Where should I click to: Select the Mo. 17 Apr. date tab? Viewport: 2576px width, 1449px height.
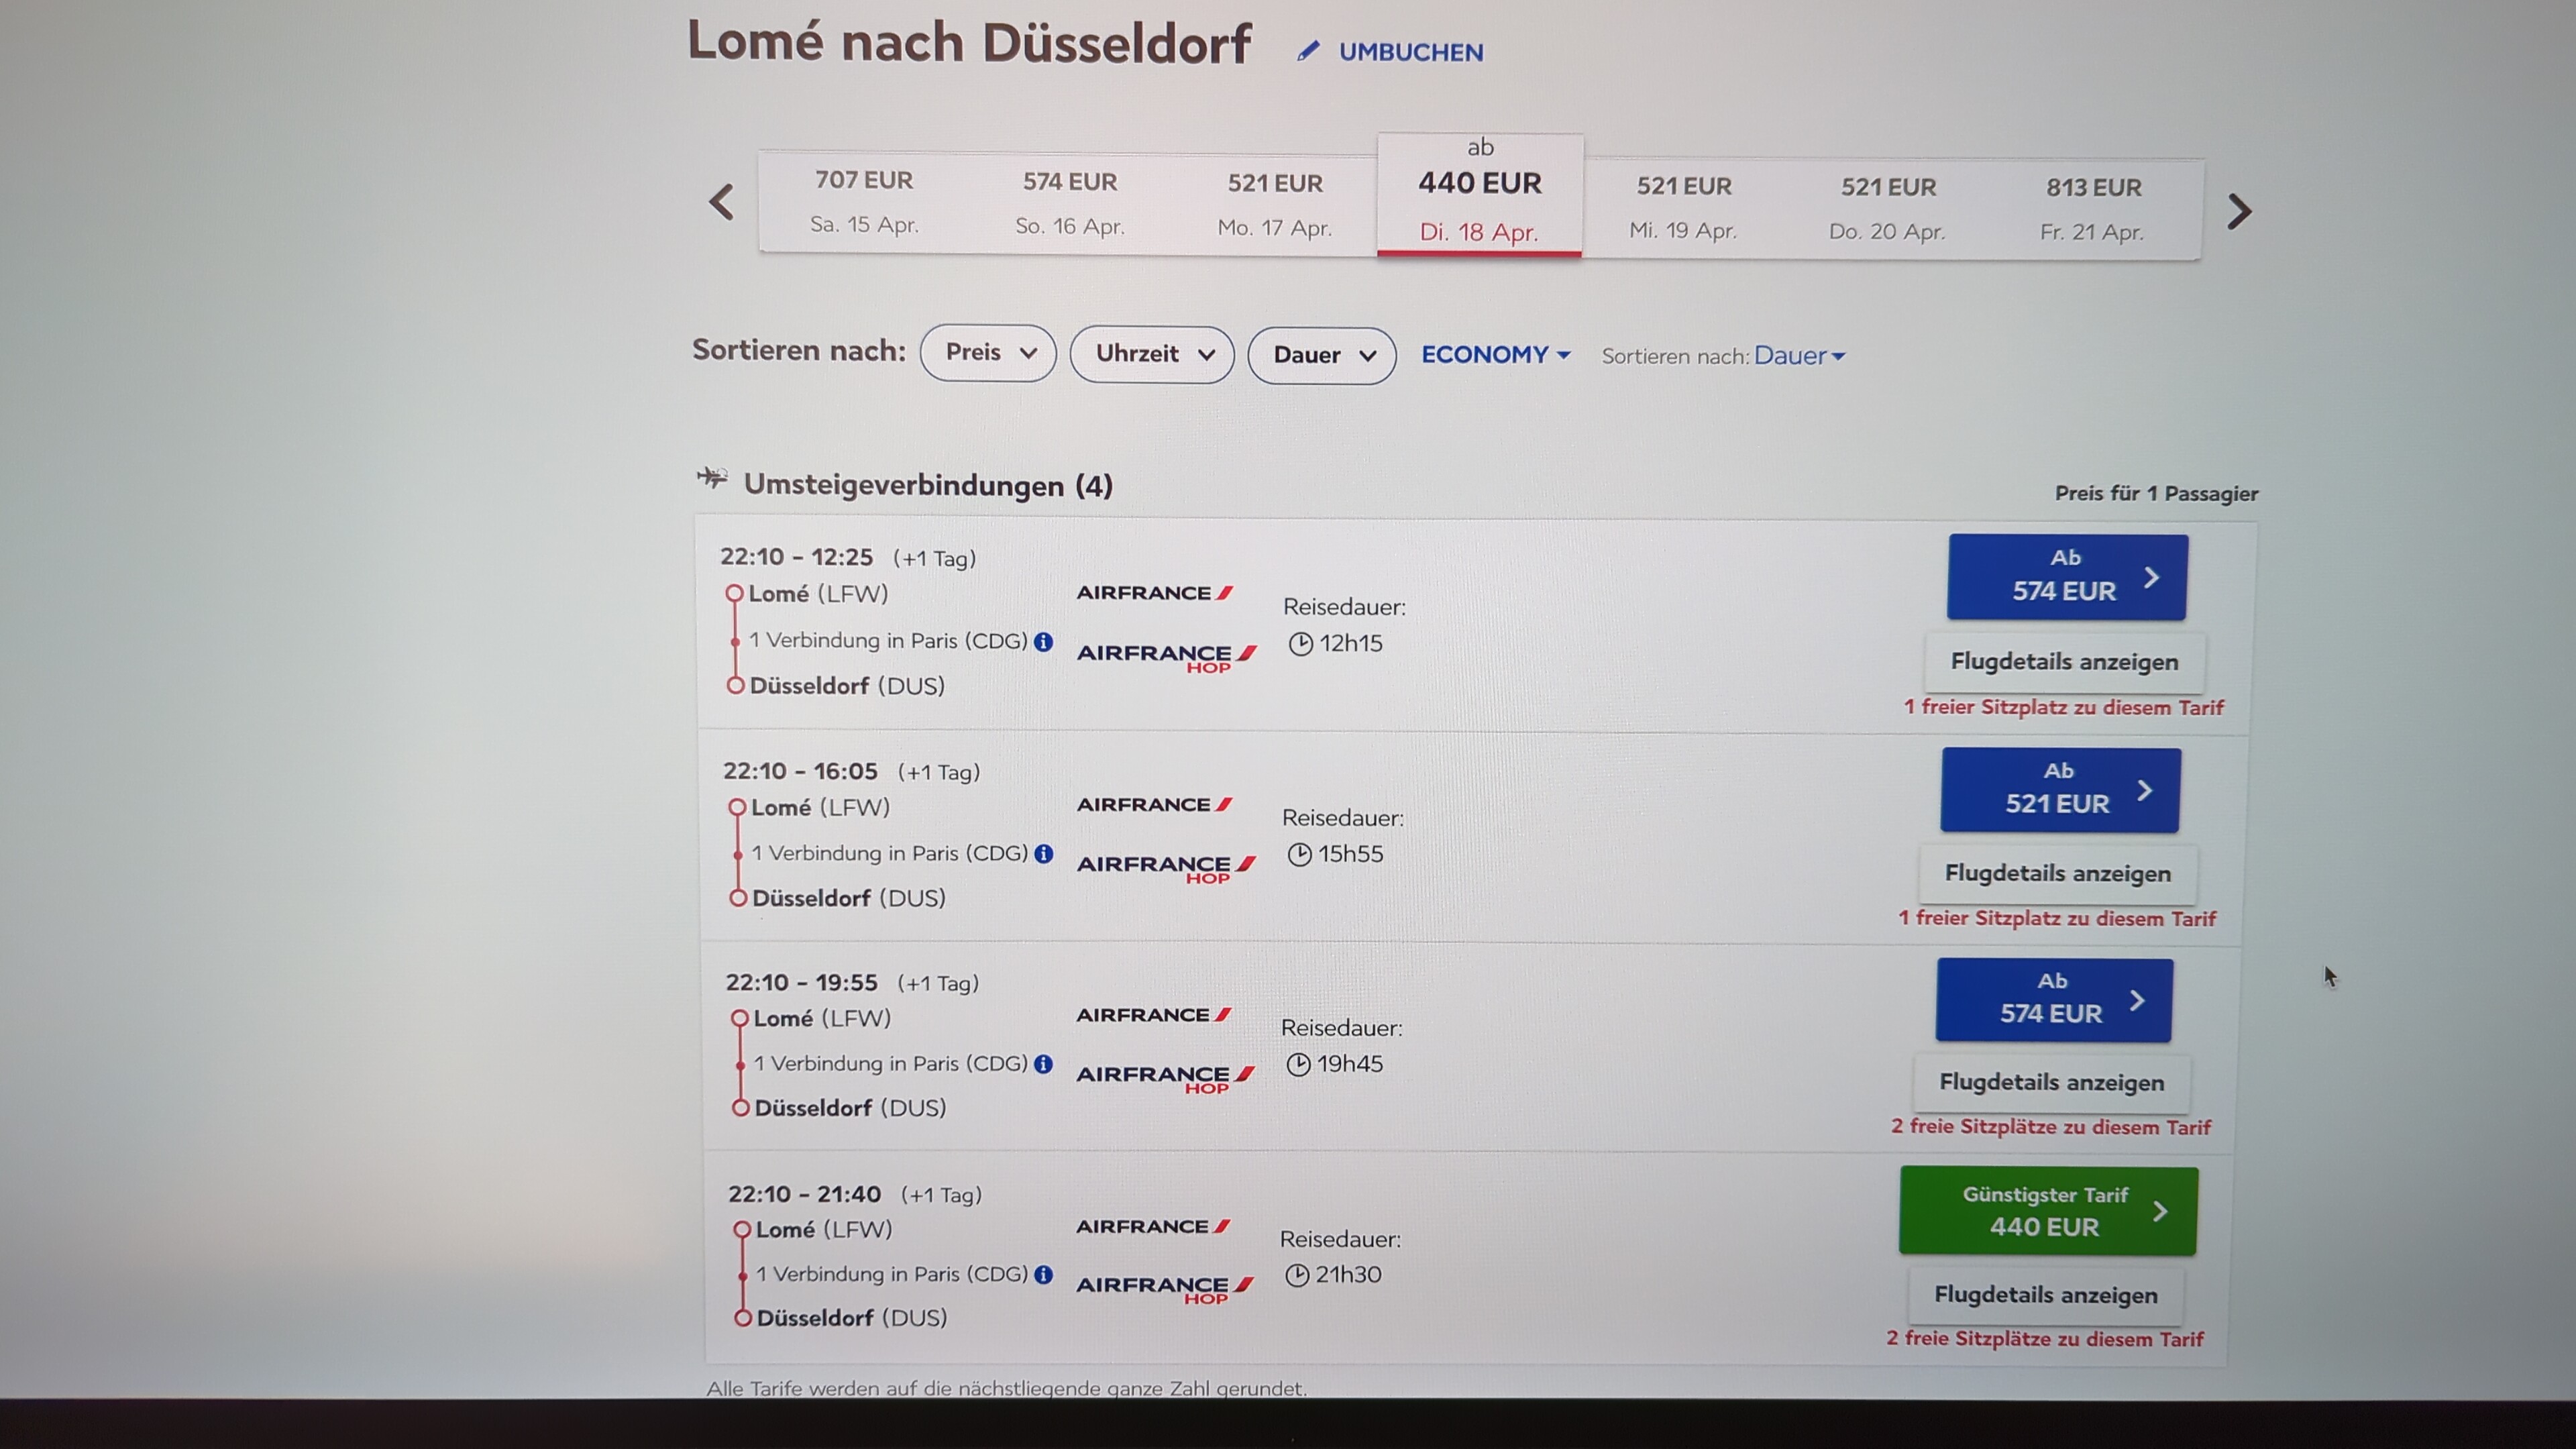coord(1274,205)
